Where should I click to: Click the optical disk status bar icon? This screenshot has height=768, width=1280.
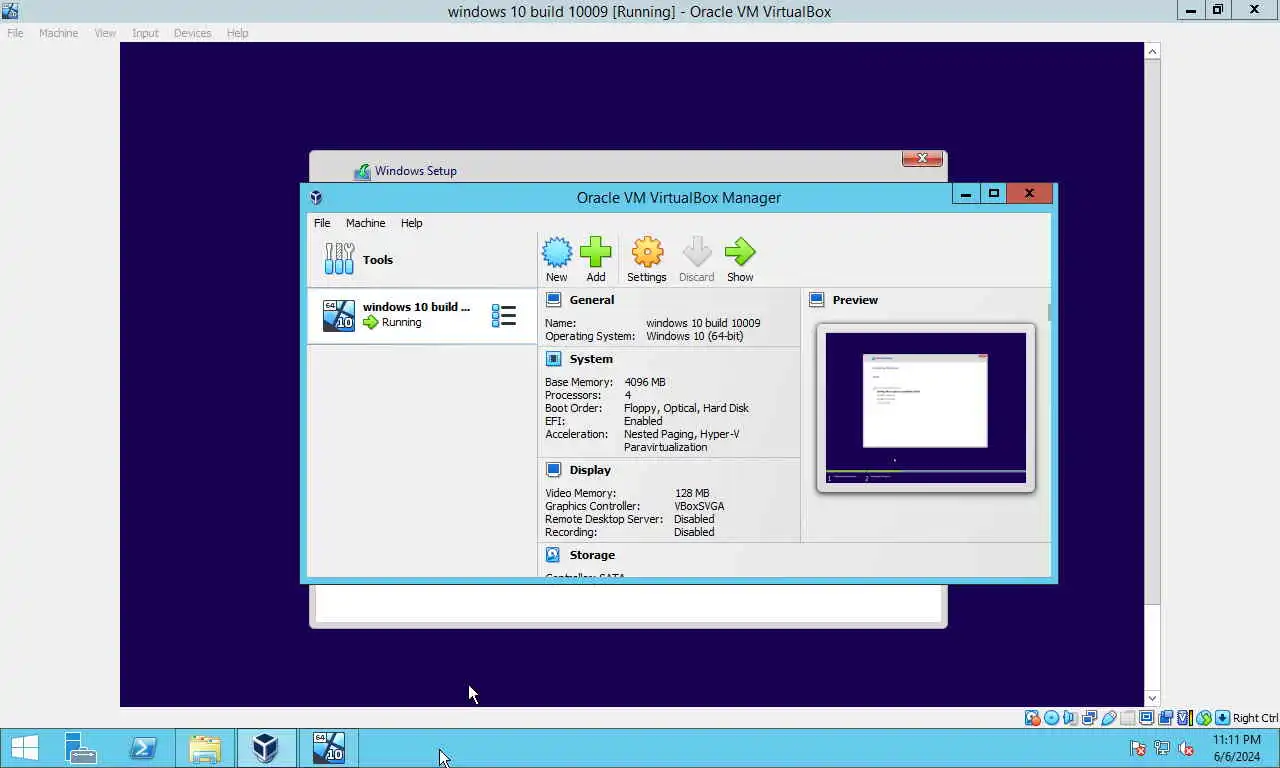pyautogui.click(x=1051, y=718)
